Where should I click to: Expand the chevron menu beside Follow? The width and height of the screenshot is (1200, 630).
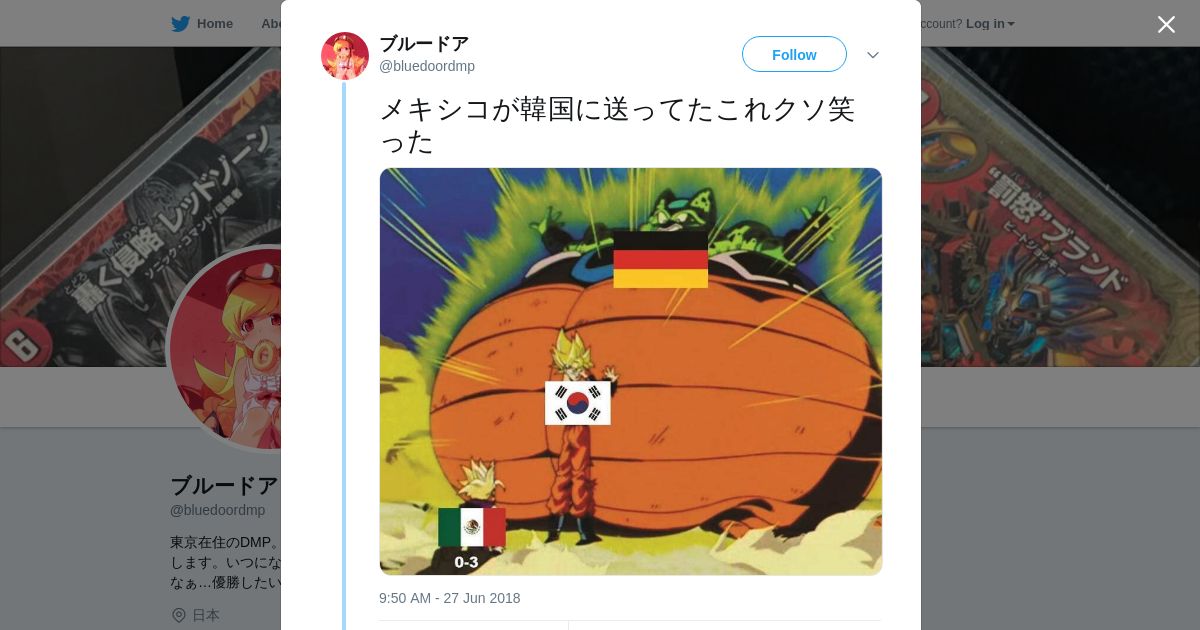tap(872, 55)
